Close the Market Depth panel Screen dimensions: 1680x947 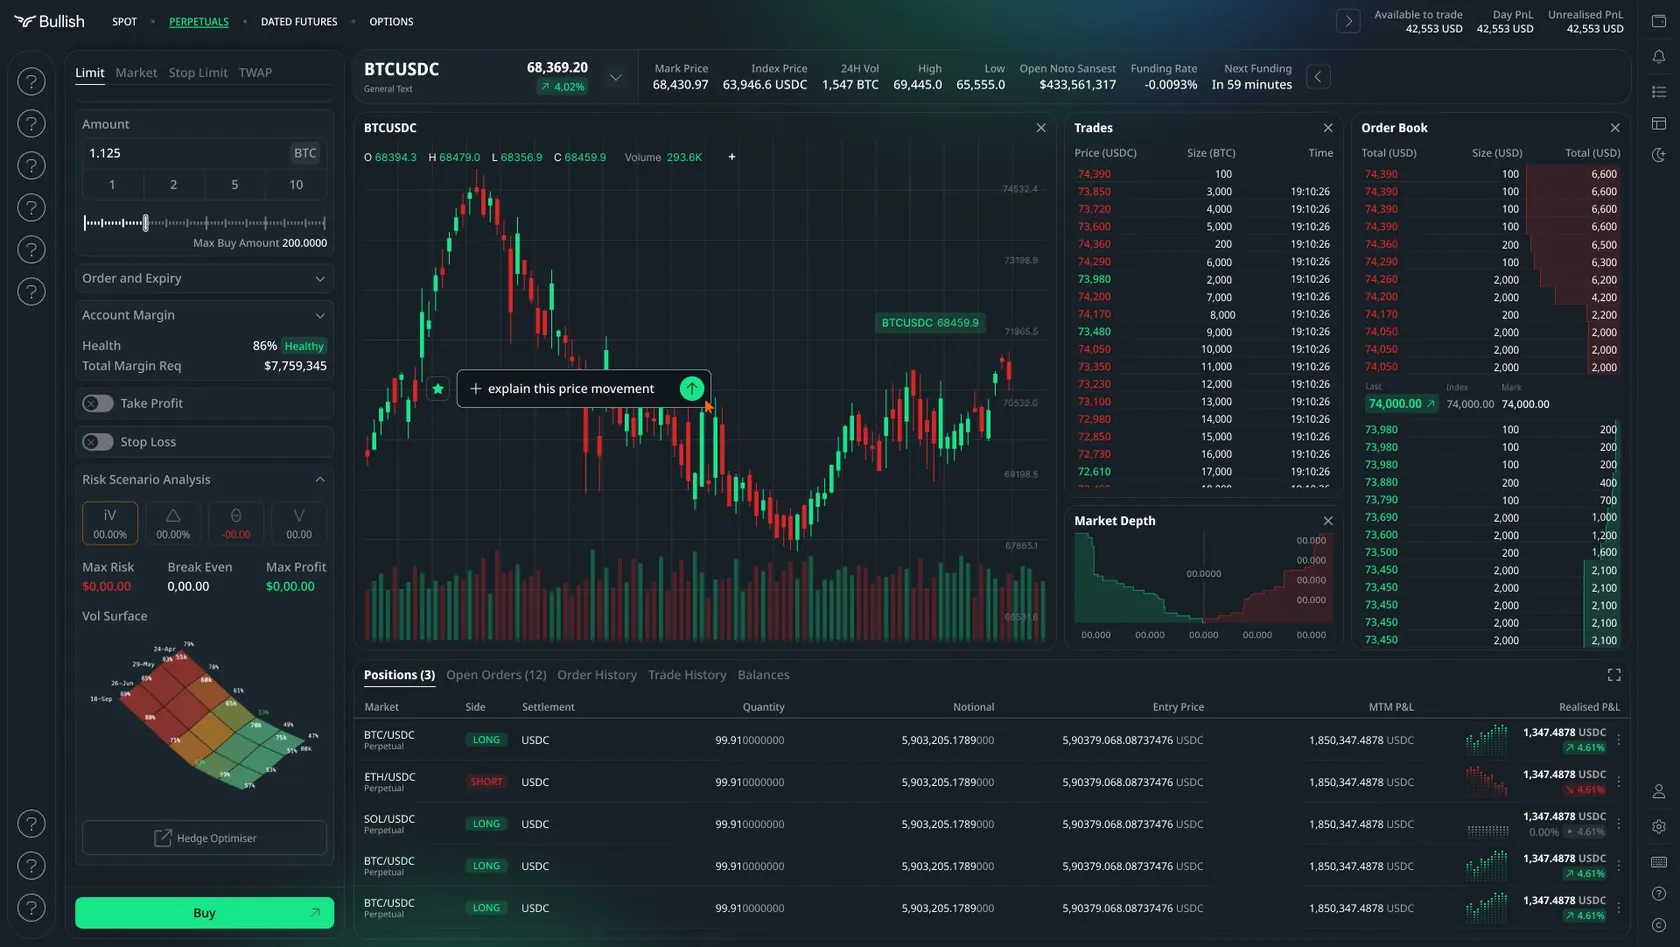(1328, 521)
